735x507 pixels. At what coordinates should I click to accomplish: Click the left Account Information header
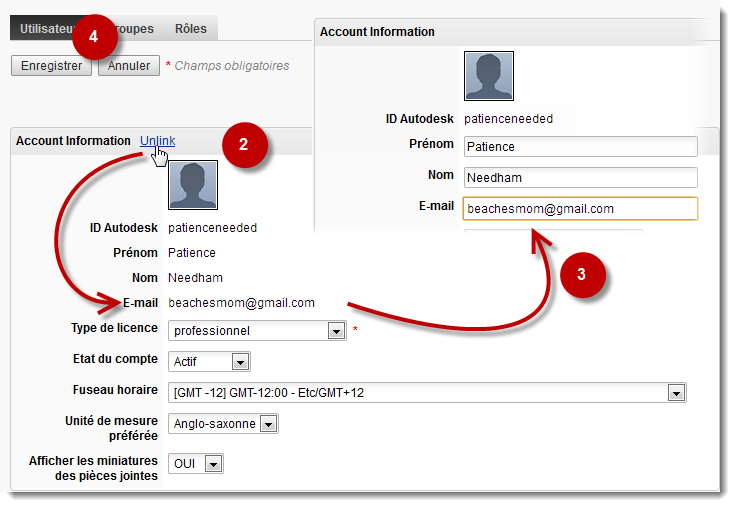pos(73,141)
